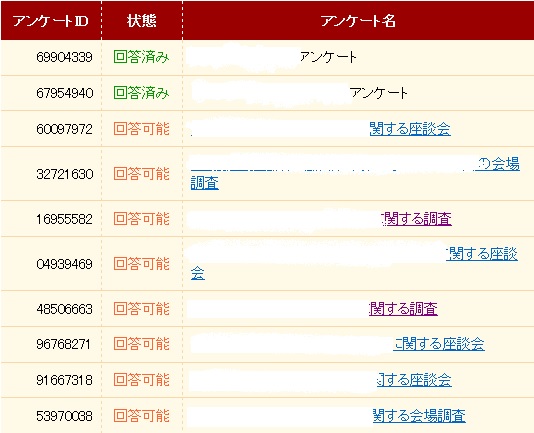Click the アンケート名 column header

click(358, 21)
